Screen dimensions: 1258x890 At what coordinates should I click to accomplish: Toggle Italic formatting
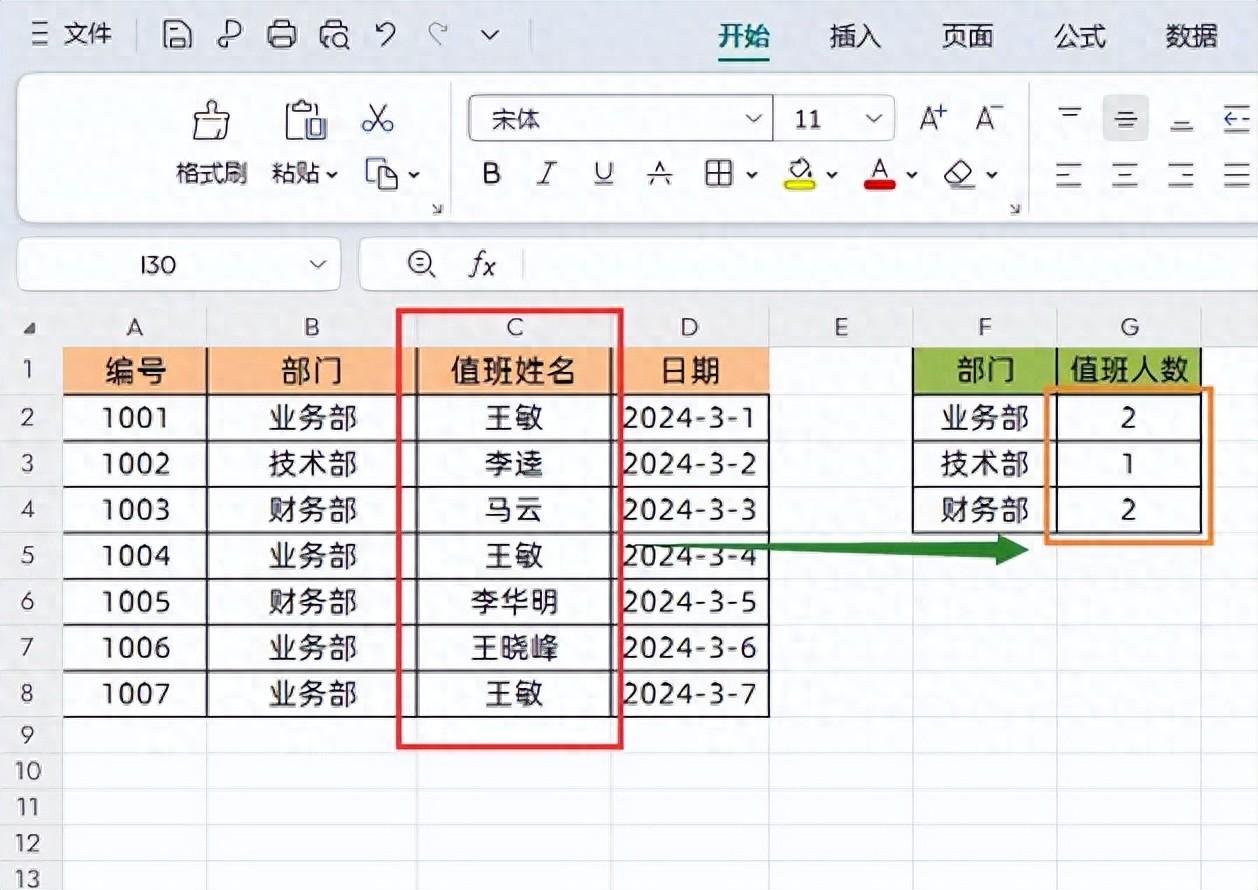click(x=546, y=174)
